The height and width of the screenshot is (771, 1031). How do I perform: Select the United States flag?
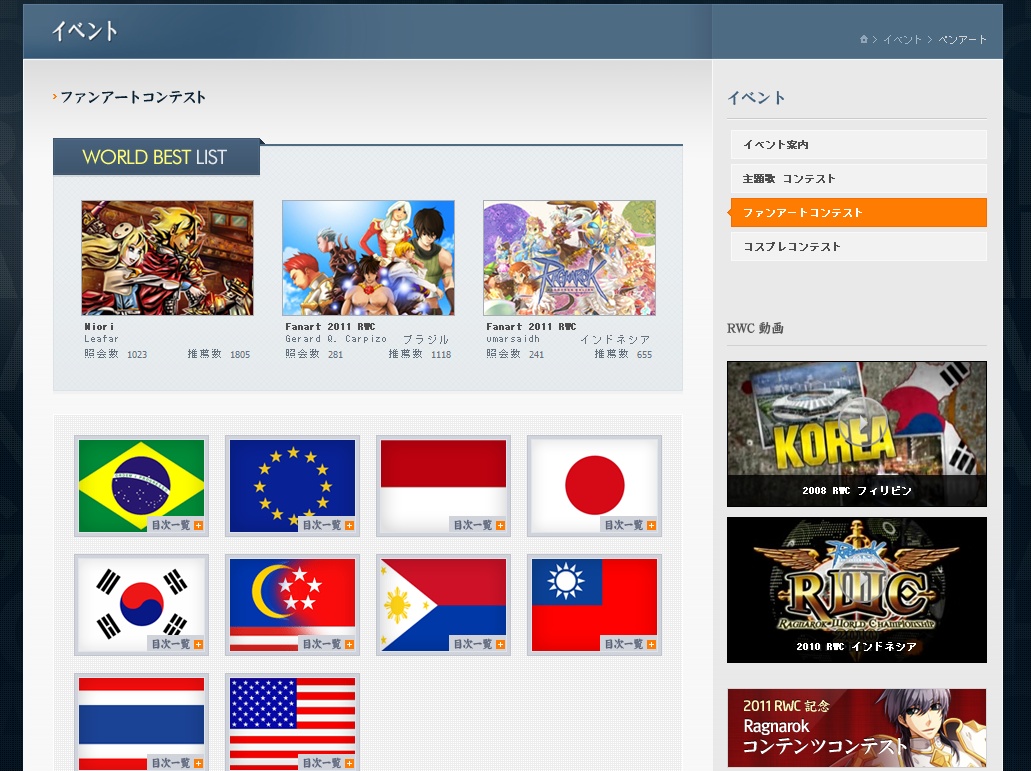[292, 722]
